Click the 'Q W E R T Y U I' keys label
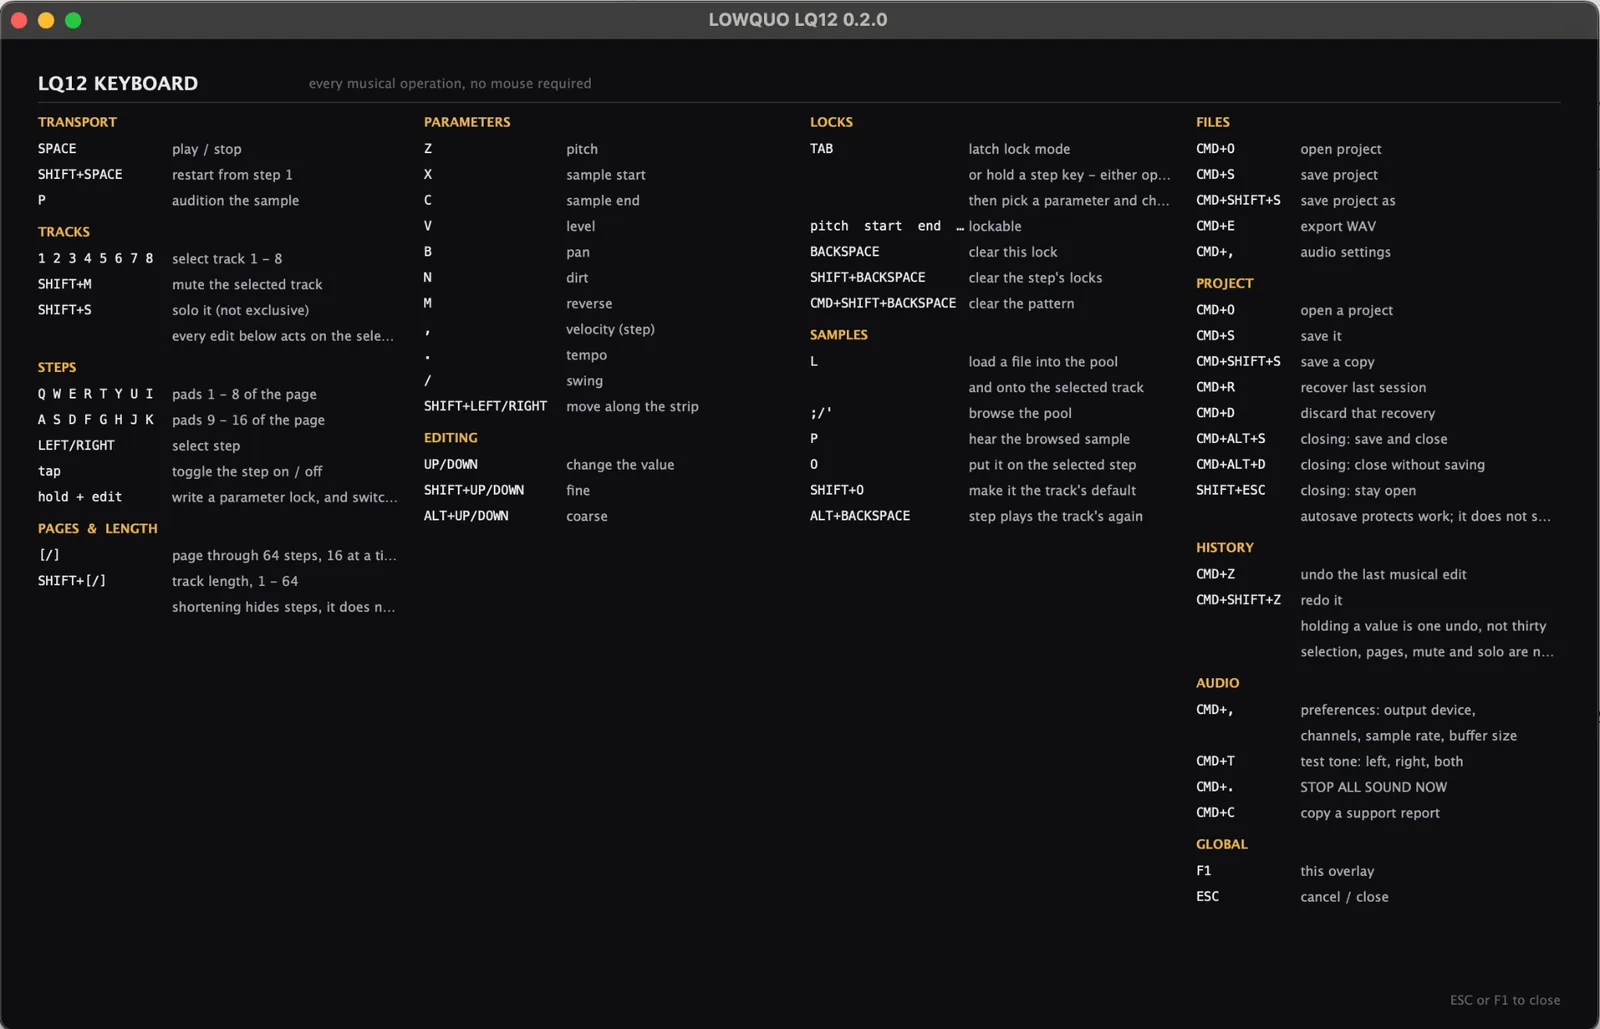 coord(96,394)
